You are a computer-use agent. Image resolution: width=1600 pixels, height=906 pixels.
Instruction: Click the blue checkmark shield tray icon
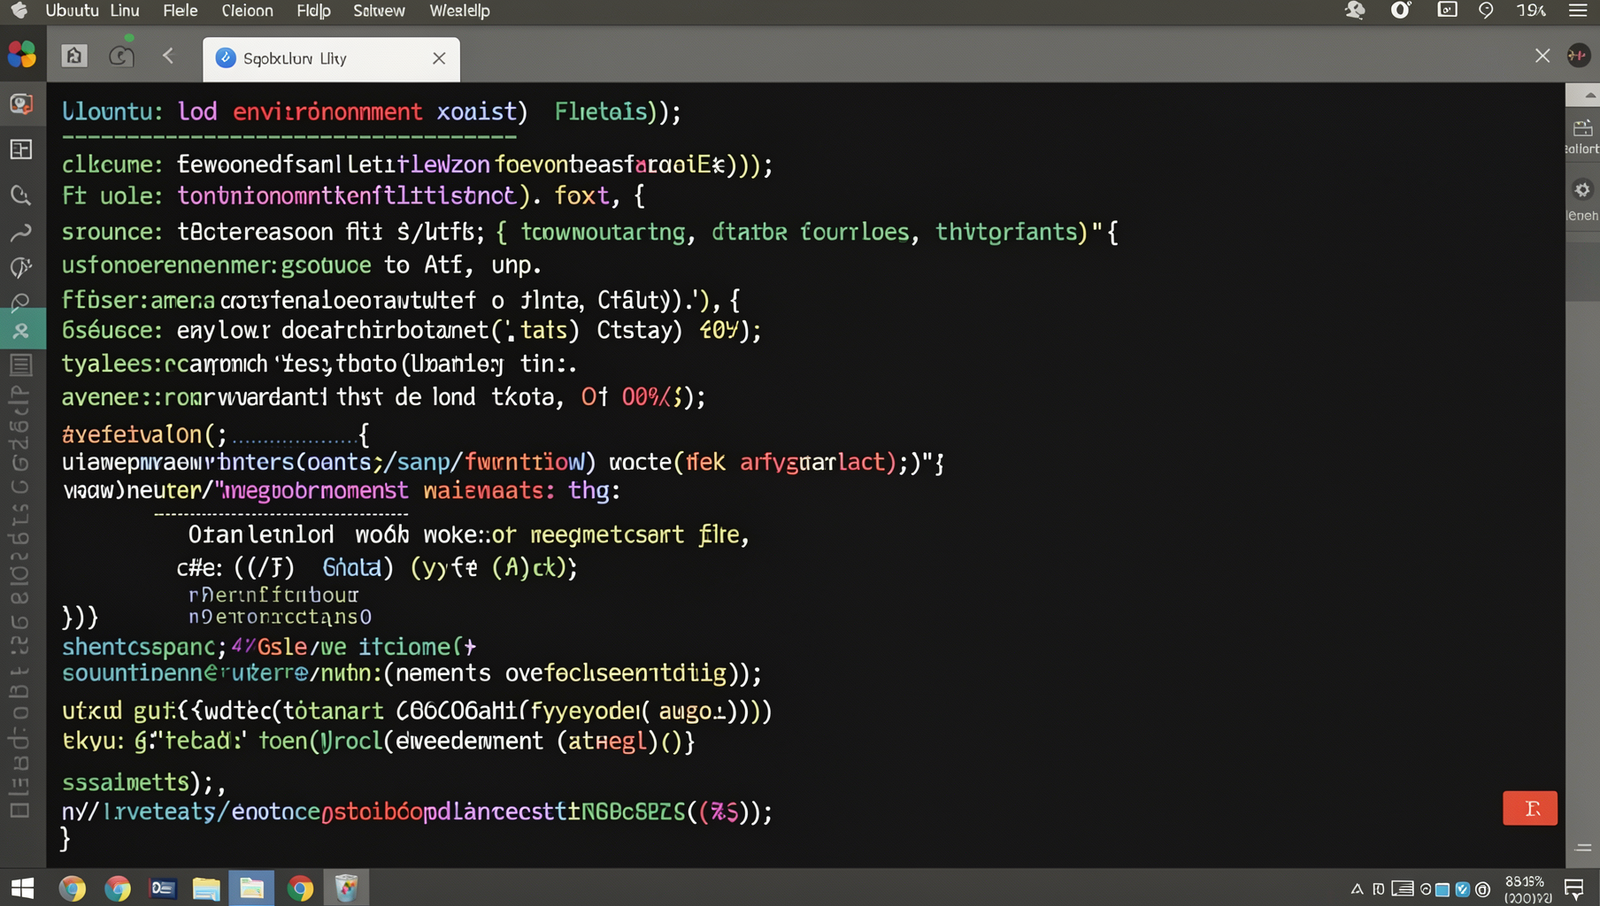[1463, 889]
